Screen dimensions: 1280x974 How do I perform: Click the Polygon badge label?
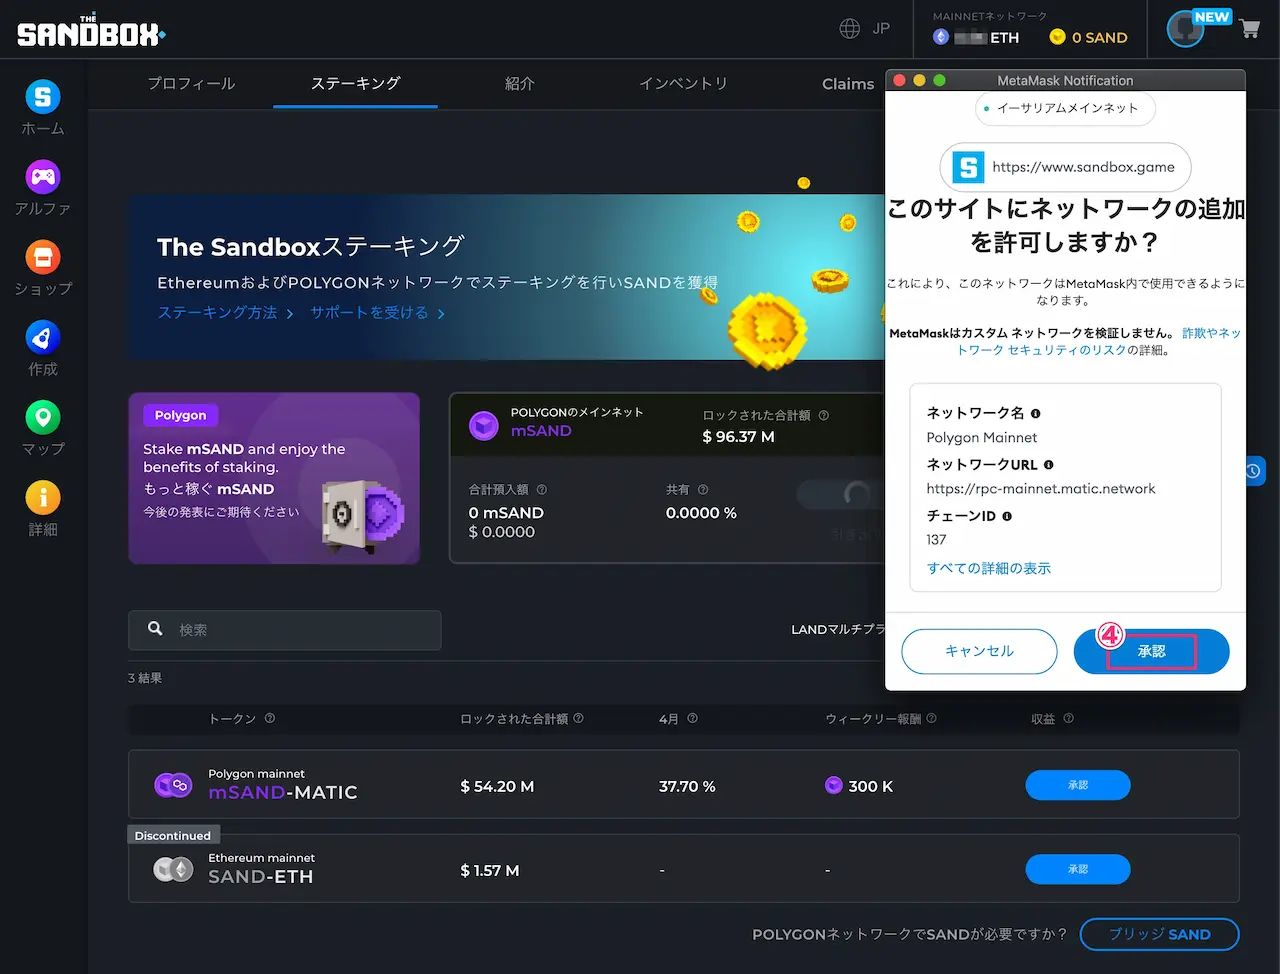(x=180, y=415)
